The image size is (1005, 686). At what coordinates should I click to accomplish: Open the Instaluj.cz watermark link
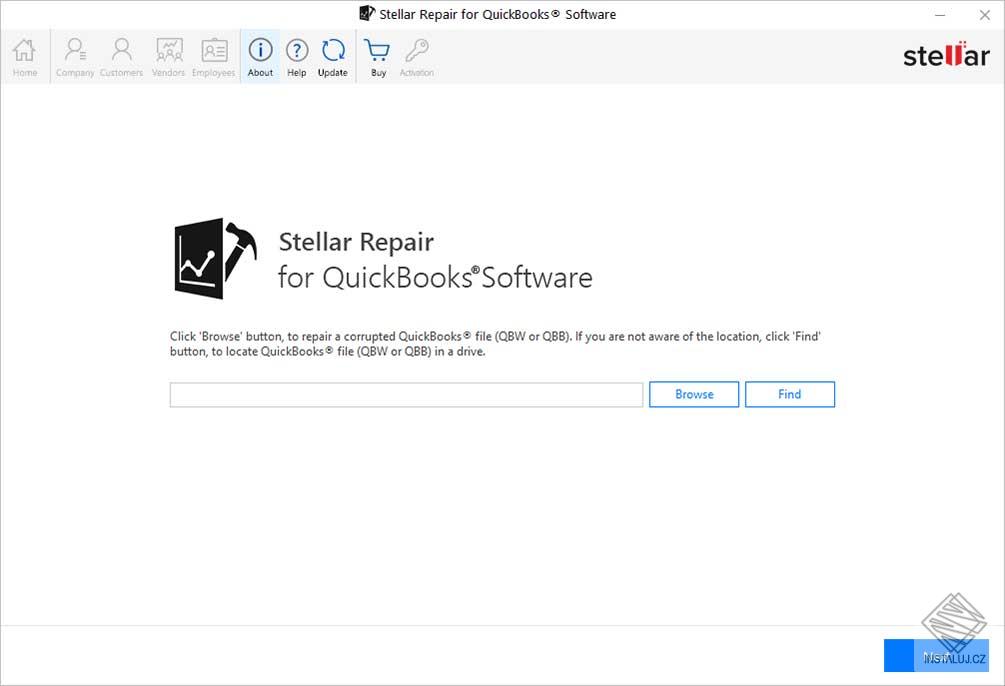(951, 656)
